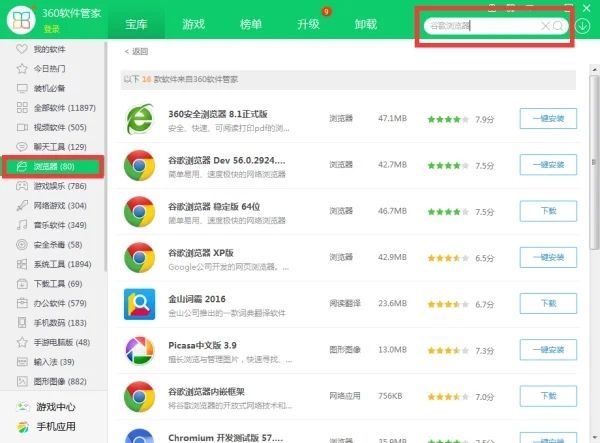The width and height of the screenshot is (600, 443).
Task: Click the title 金山词霸 2016
Action: (197, 299)
